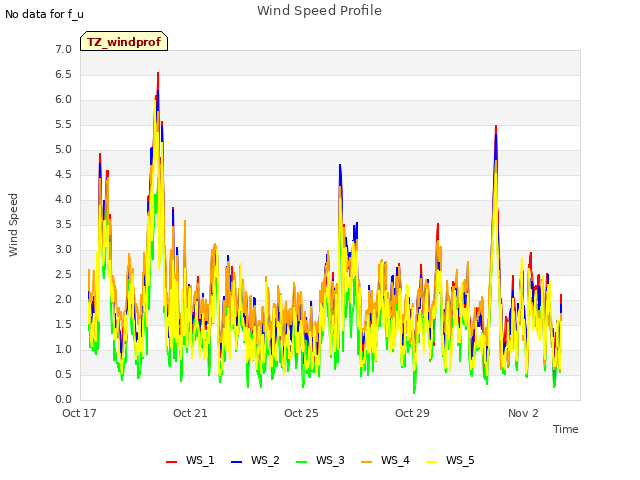Click the 3.0 y-axis tick label
Viewport: 640px width, 480px height.
(x=63, y=249)
